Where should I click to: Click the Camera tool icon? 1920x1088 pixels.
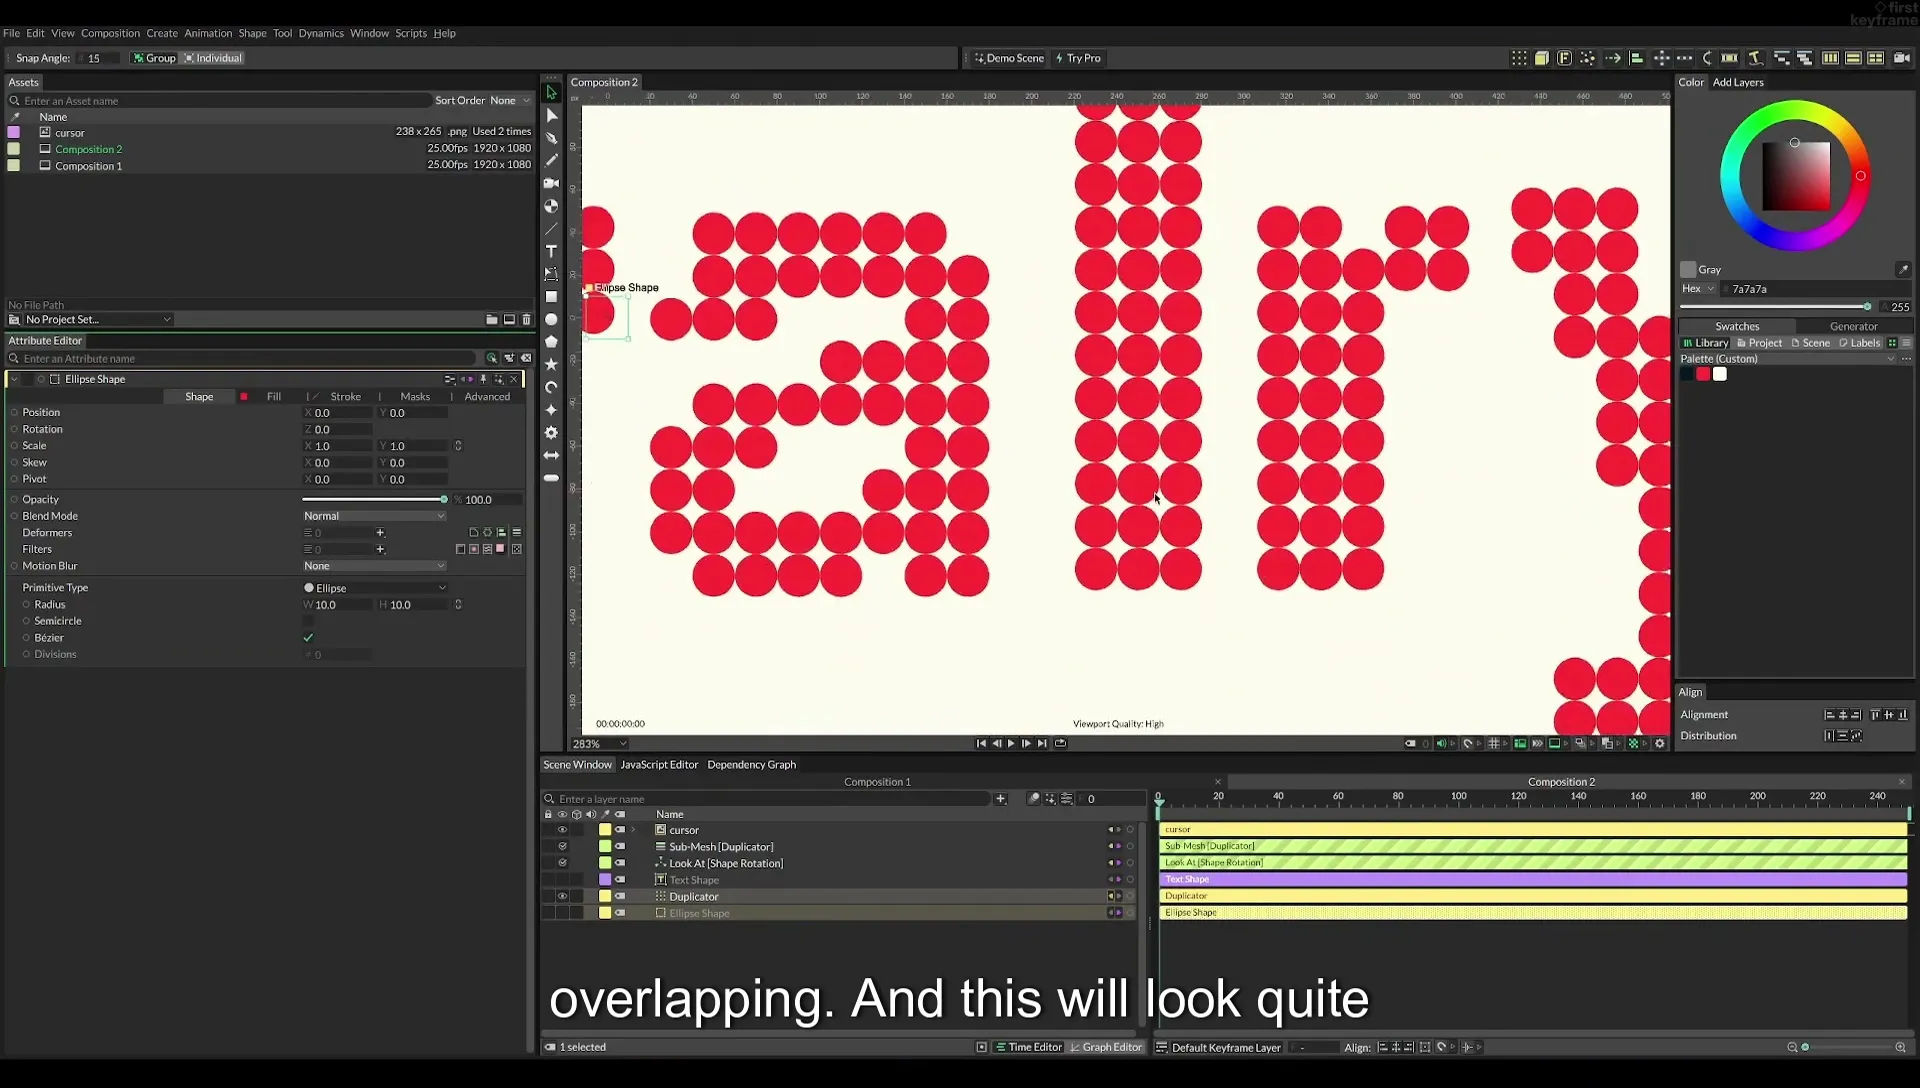(x=551, y=183)
